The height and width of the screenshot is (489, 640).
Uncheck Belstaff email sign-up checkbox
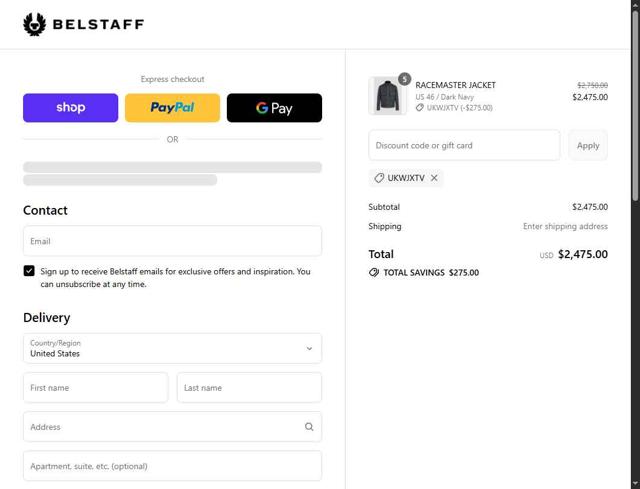pyautogui.click(x=29, y=271)
